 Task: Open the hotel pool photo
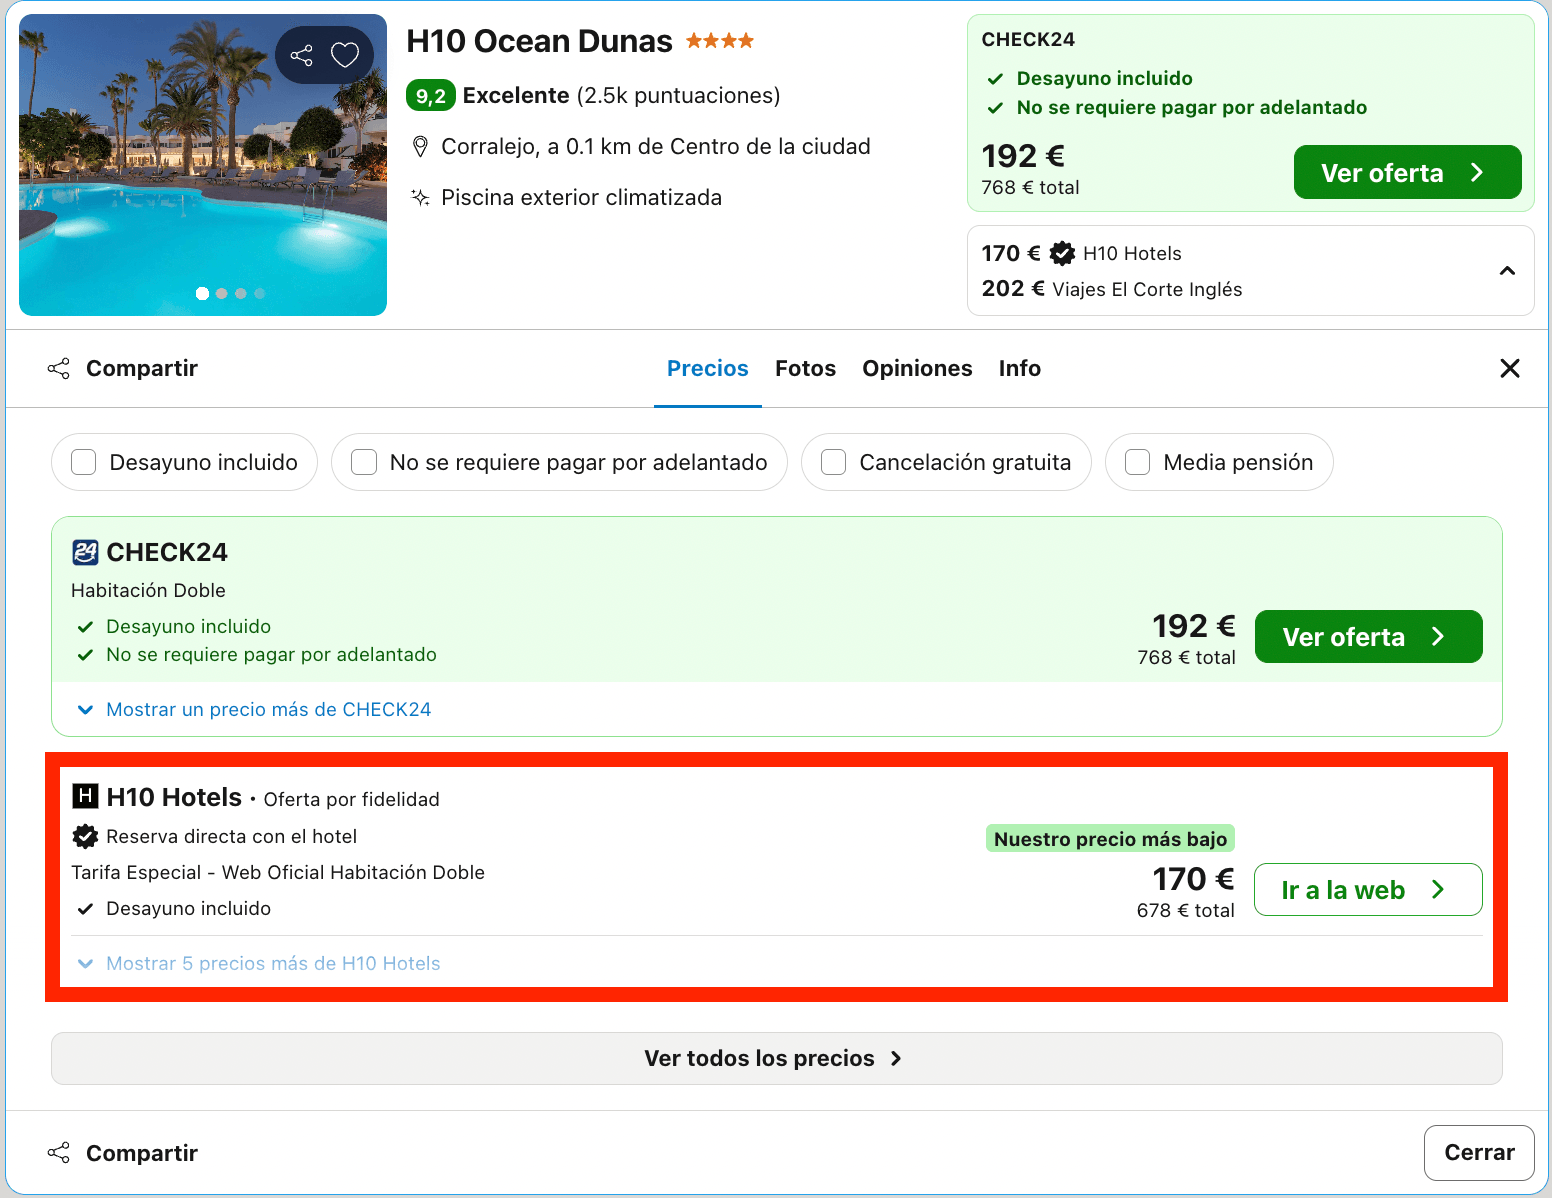coord(203,165)
